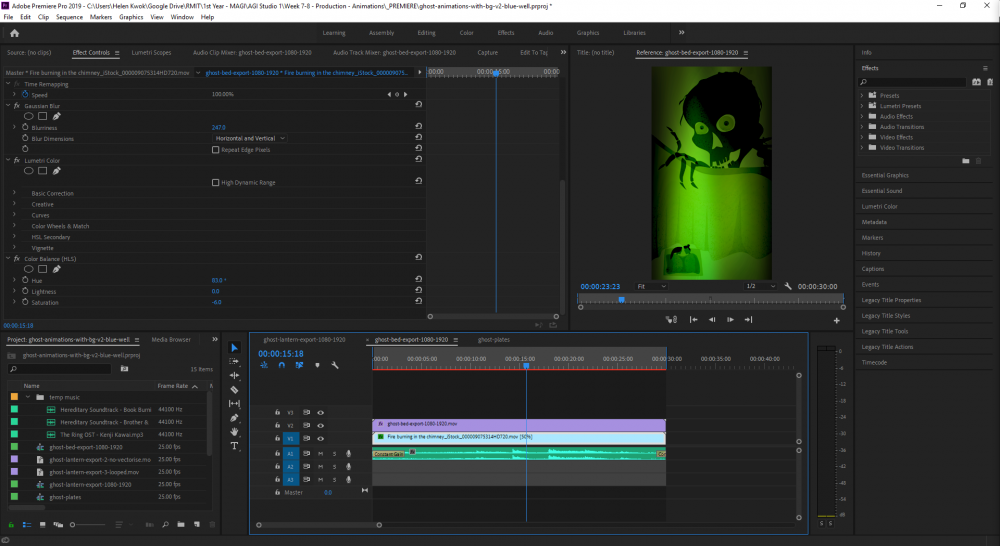
Task: Click the reference monitor playhead scrubber
Action: point(621,299)
